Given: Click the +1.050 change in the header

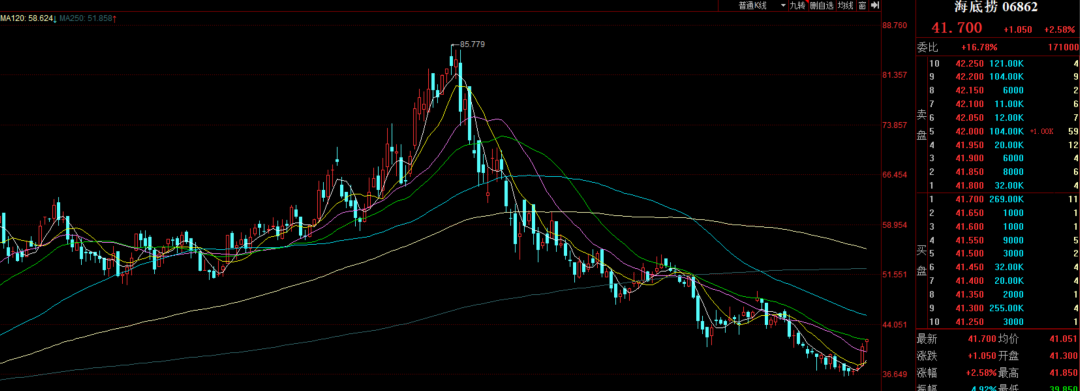Looking at the screenshot, I should (x=1017, y=30).
